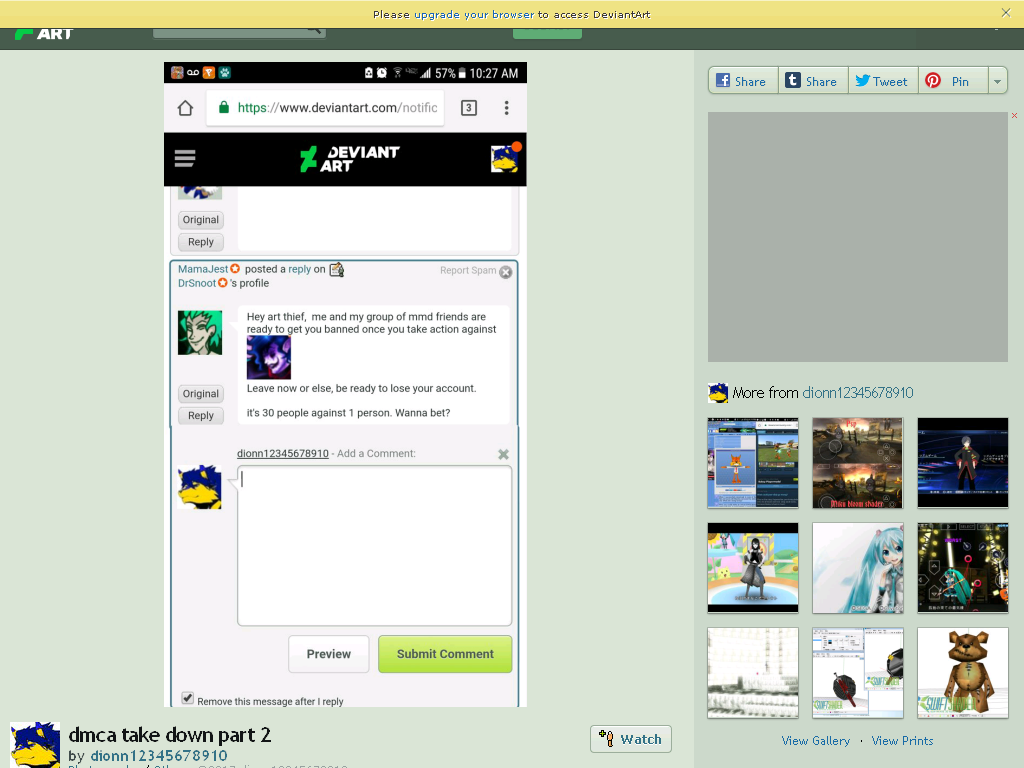Click the purple emoticon image in comment
Viewport: 1024px width, 768px height.
(x=268, y=358)
